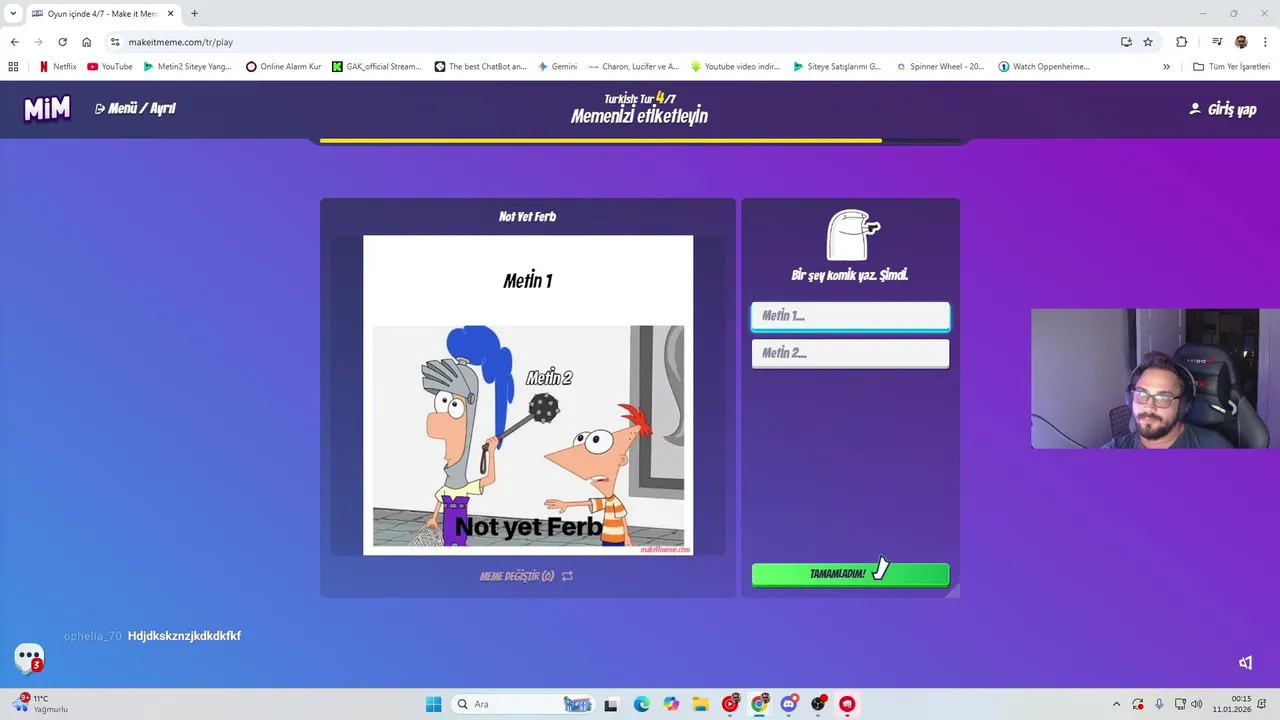Screen dimensions: 1280x720
Task: Open Spinner Wheel bookmark
Action: pyautogui.click(x=940, y=67)
